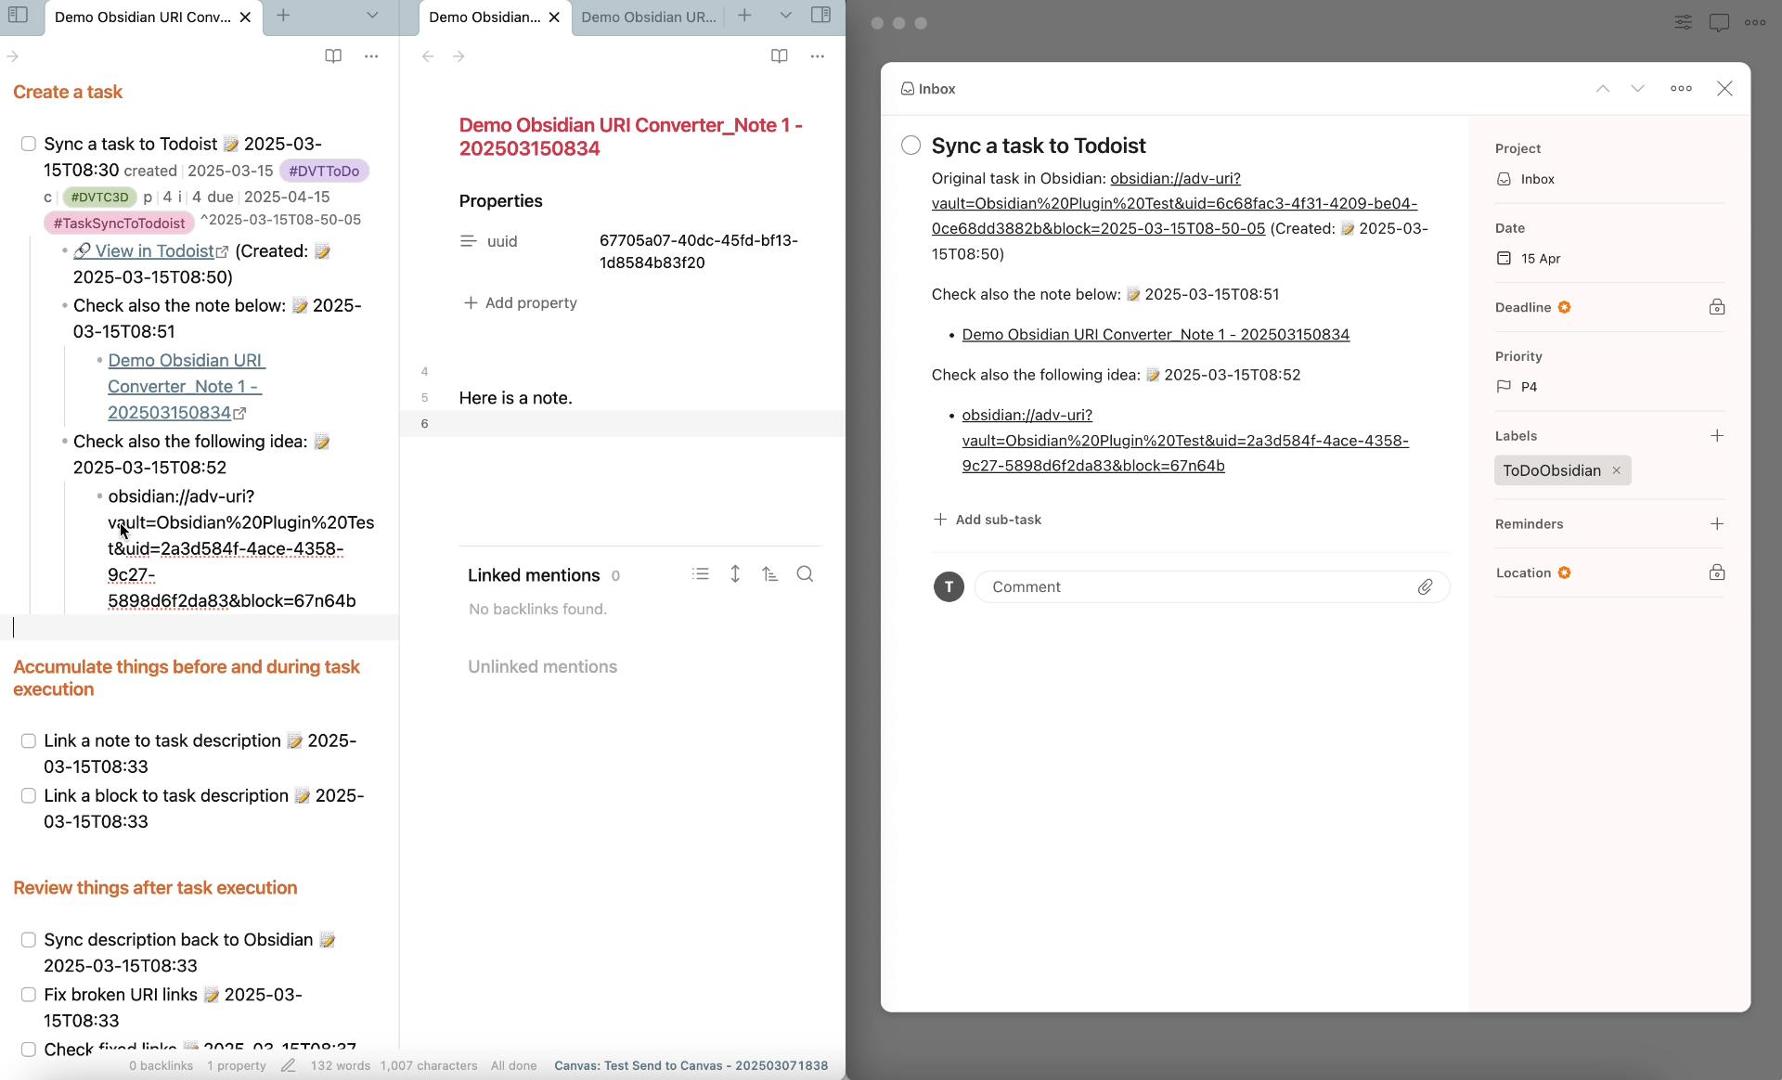Open Todoist view options sliders icon
The height and width of the screenshot is (1080, 1782).
tap(1684, 22)
